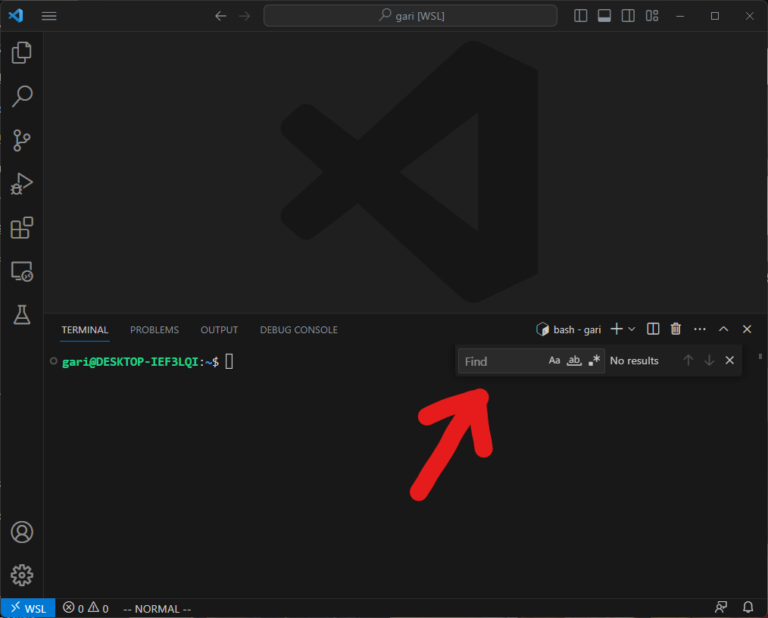
Task: Switch to the OUTPUT tab
Action: [x=219, y=330]
